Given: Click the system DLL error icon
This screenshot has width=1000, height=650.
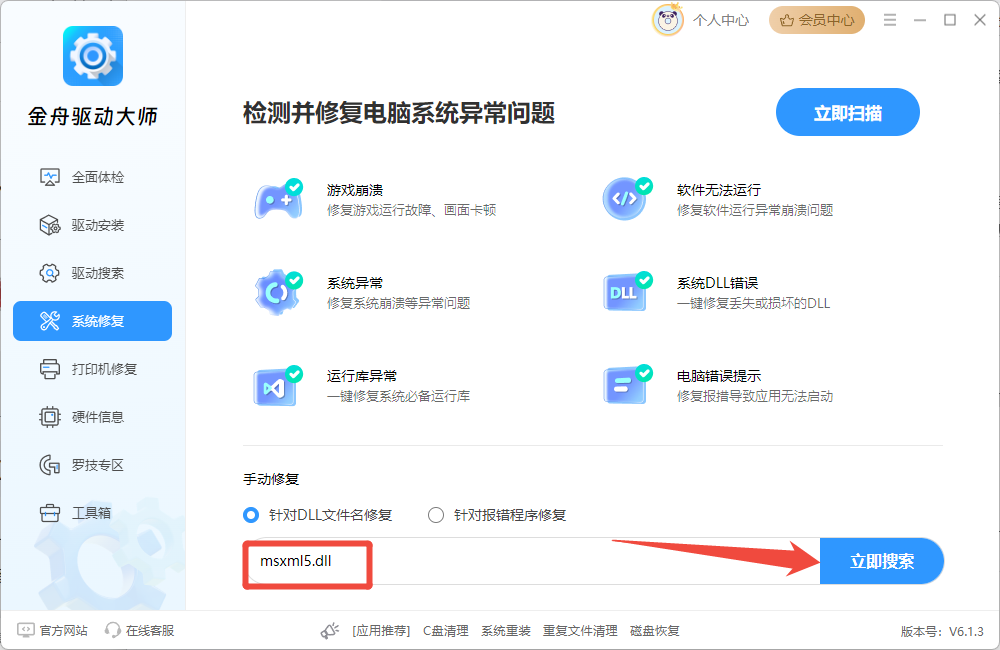Looking at the screenshot, I should [626, 292].
